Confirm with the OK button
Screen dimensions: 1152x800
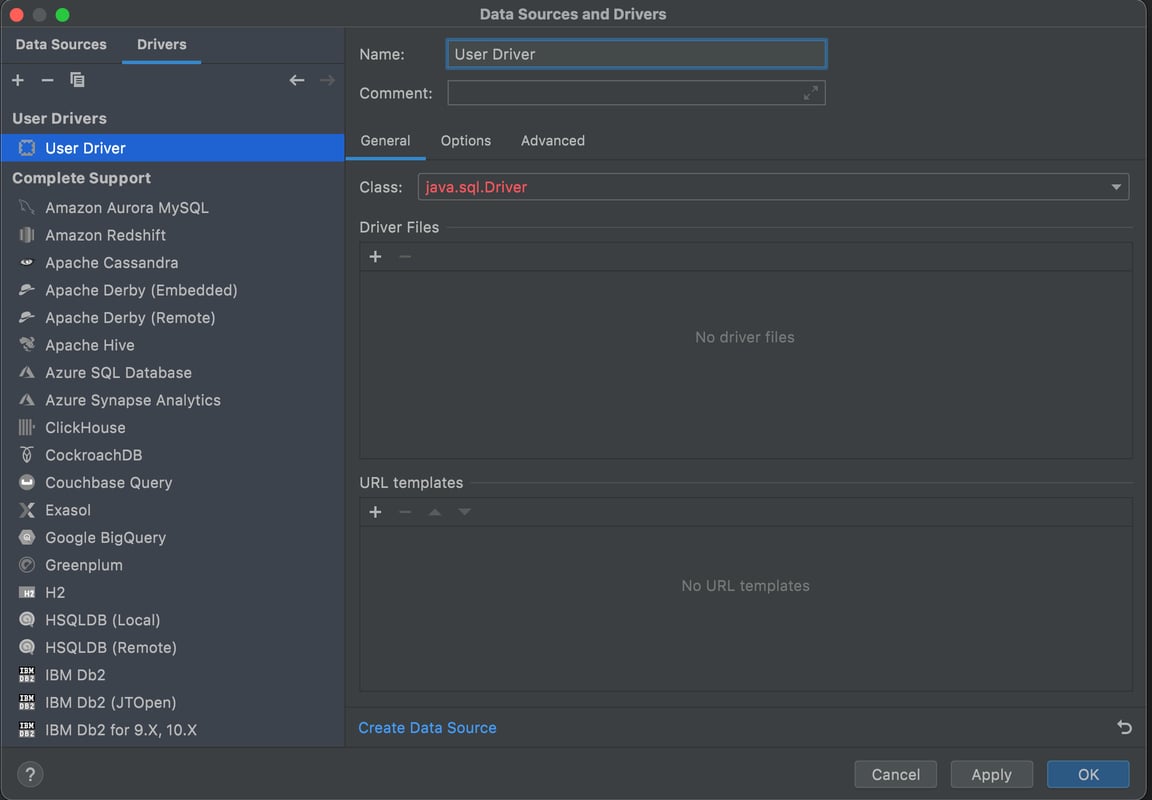(1088, 774)
